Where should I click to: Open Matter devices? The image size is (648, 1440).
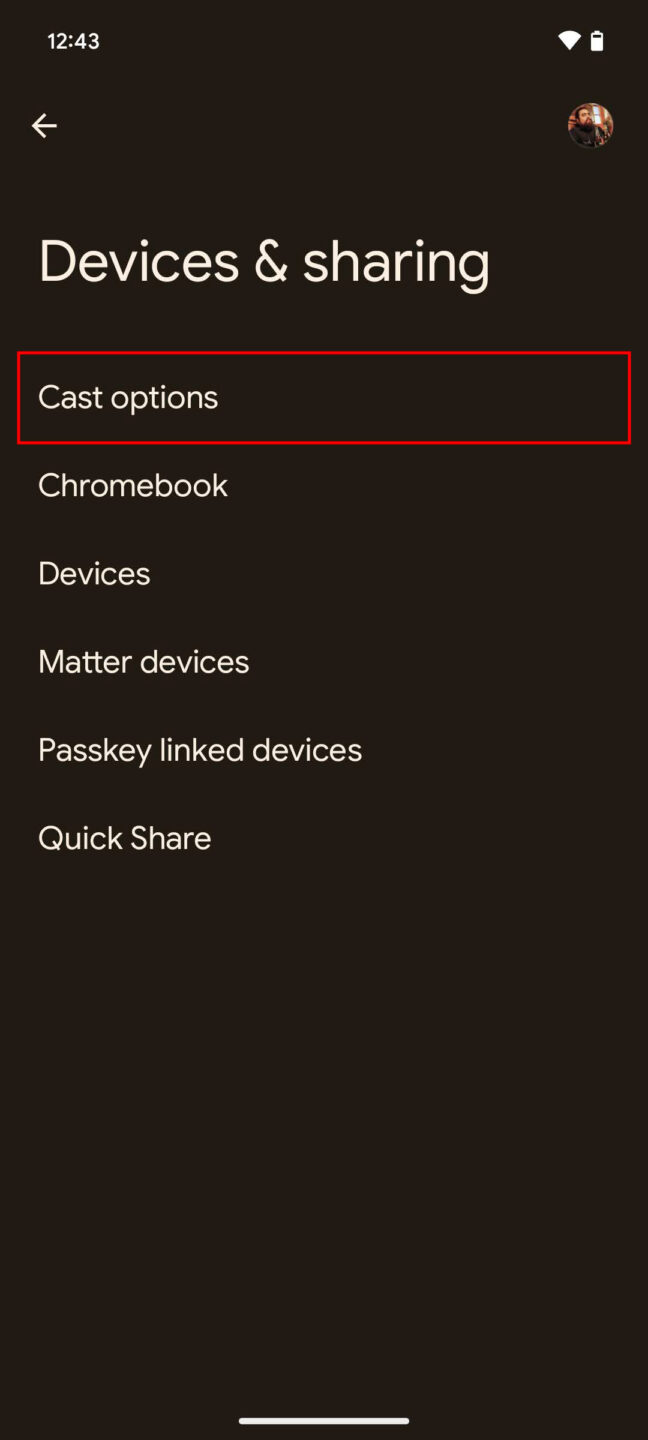coord(143,661)
